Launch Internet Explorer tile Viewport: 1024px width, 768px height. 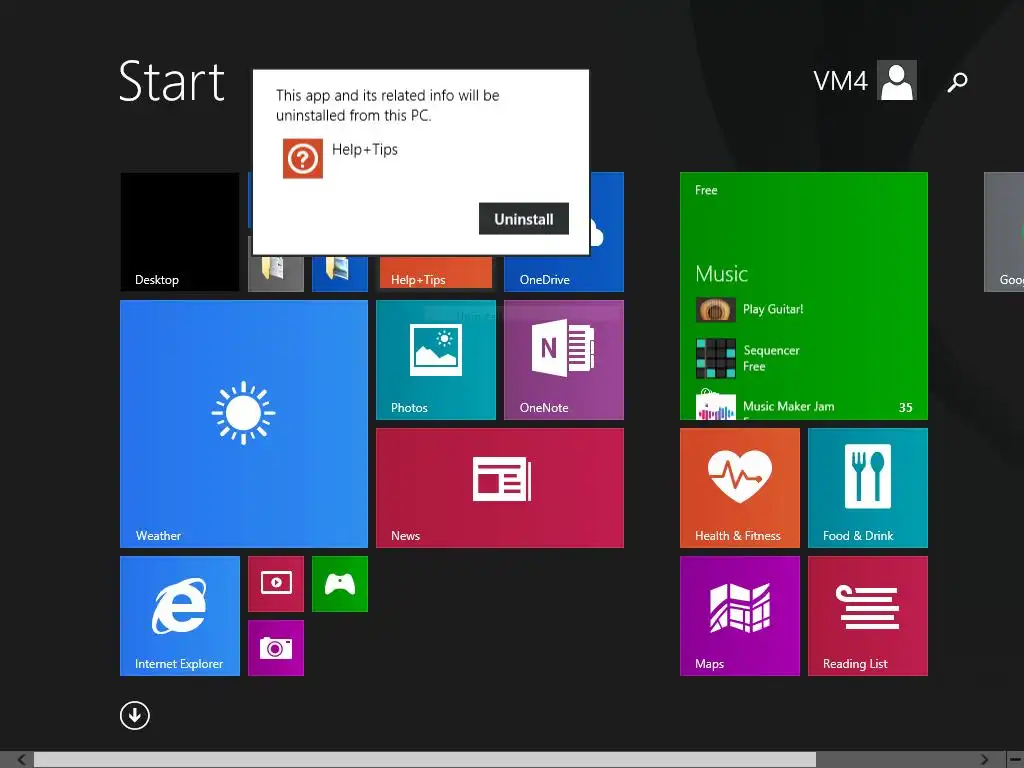click(x=180, y=616)
